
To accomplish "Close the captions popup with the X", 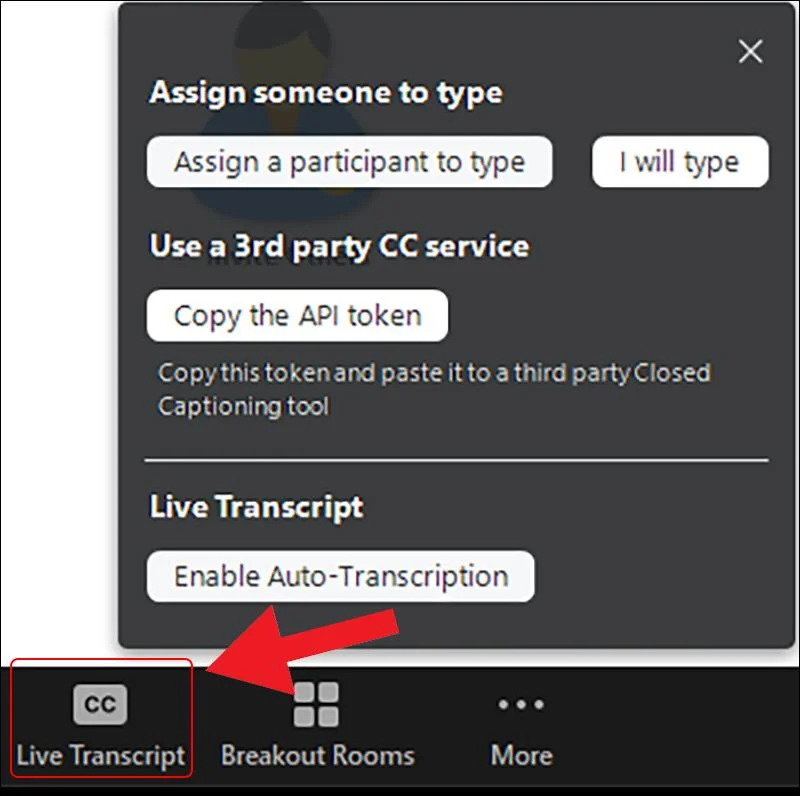I will tap(750, 52).
